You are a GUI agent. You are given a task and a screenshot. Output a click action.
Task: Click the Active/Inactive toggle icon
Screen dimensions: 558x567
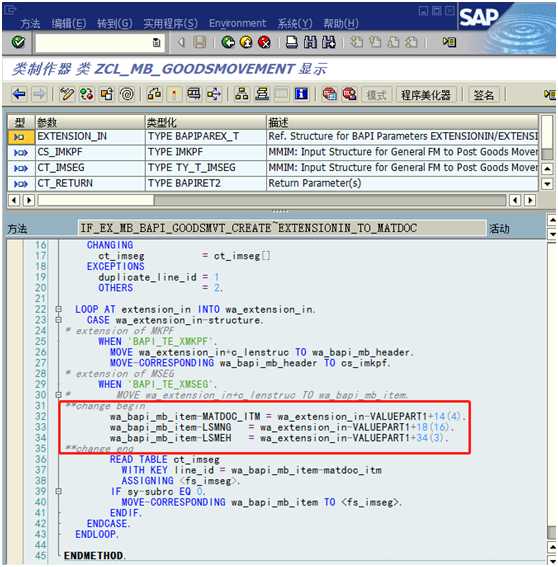tap(87, 95)
